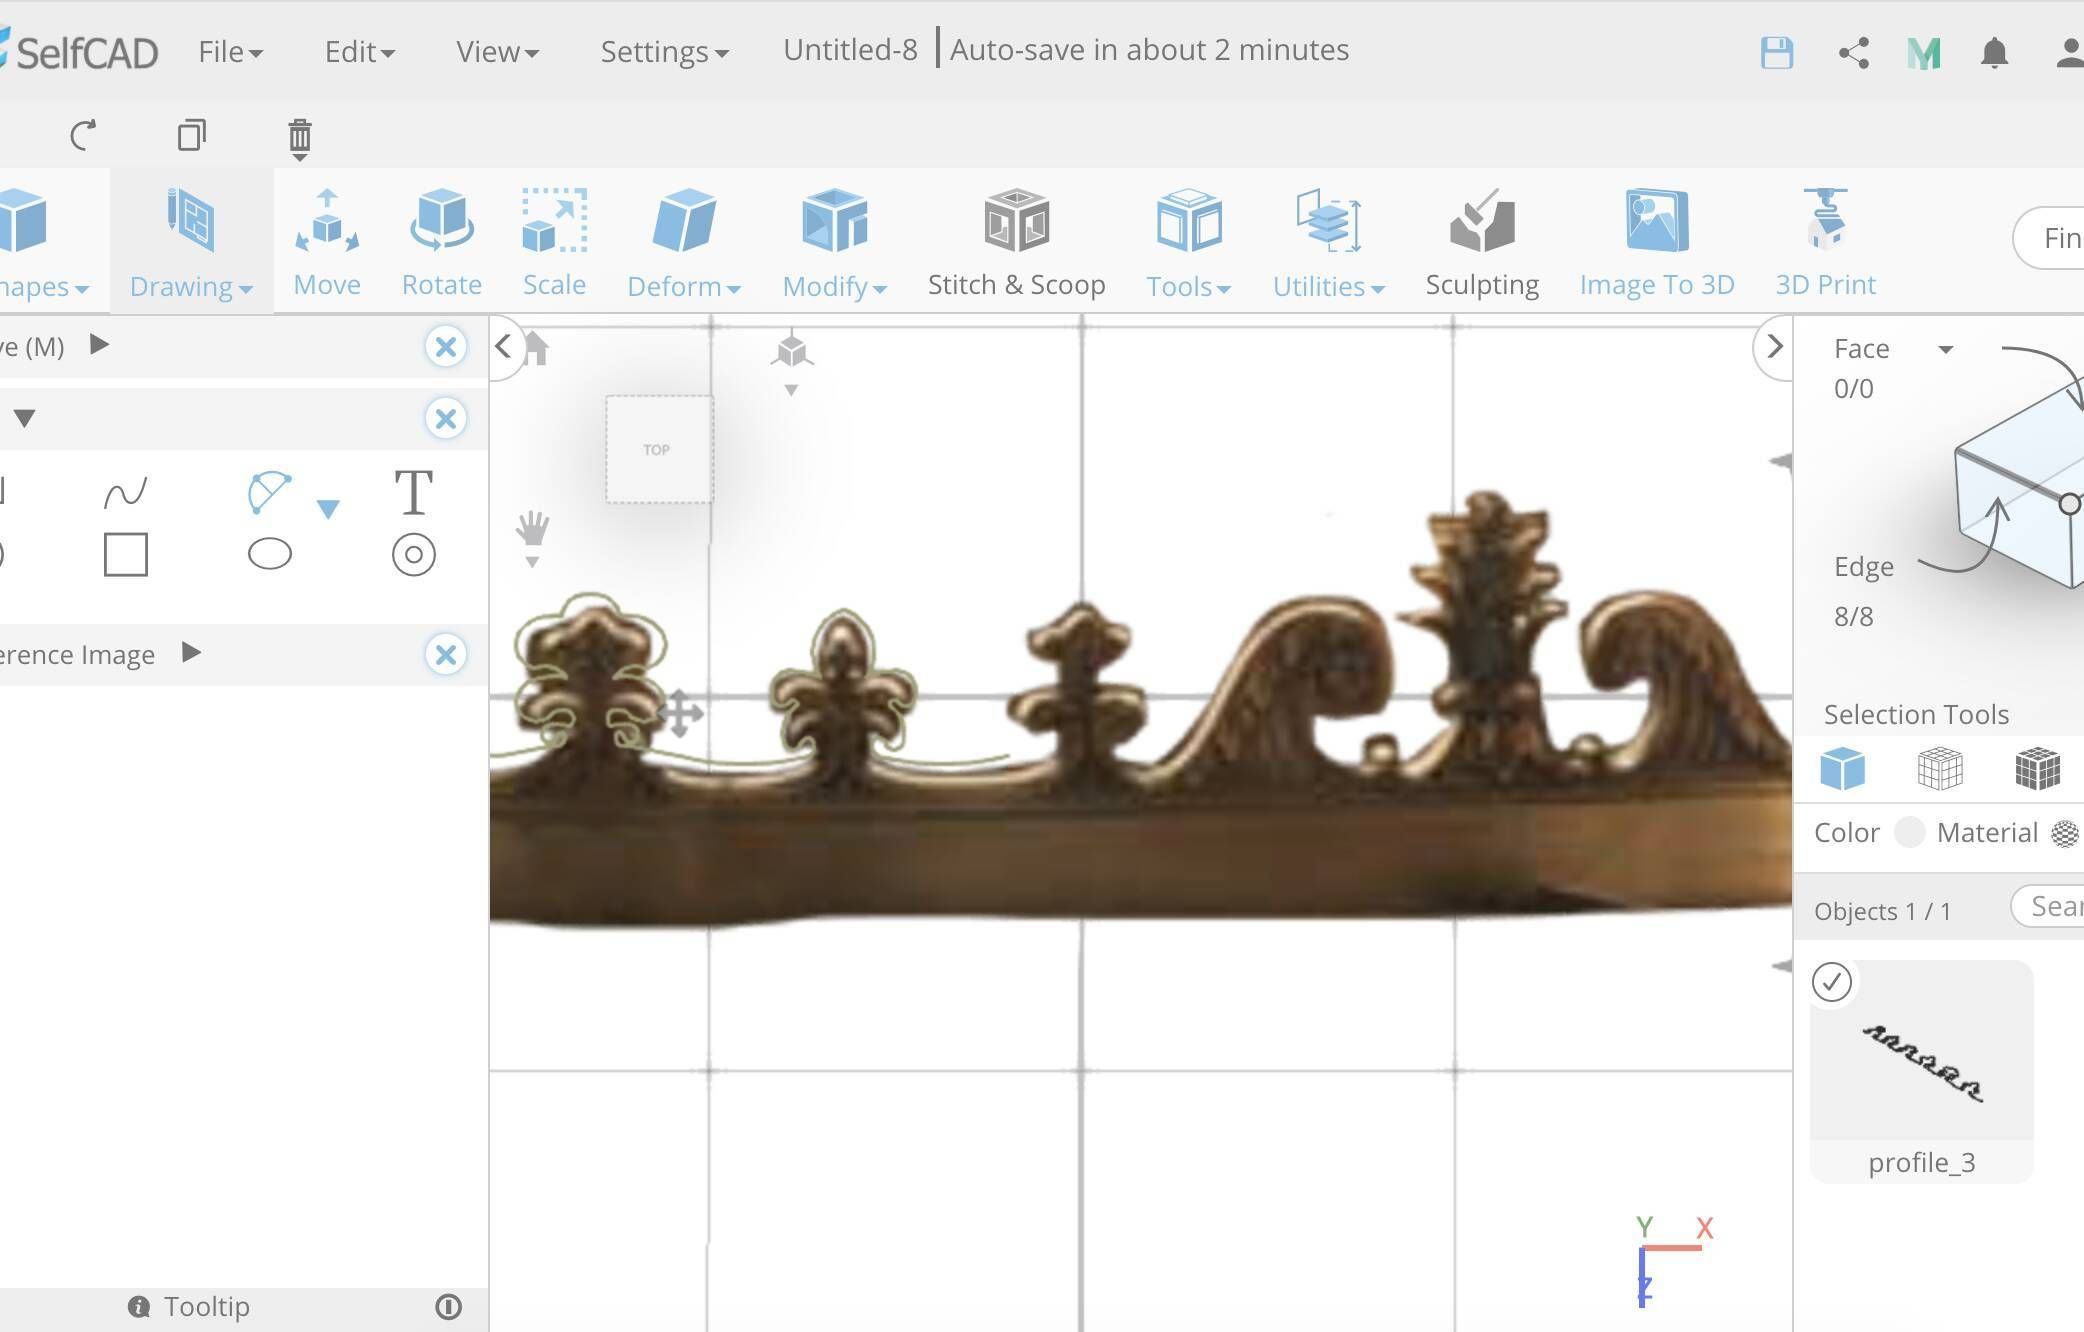Select the Scale tool
The image size is (2084, 1332).
(x=554, y=240)
